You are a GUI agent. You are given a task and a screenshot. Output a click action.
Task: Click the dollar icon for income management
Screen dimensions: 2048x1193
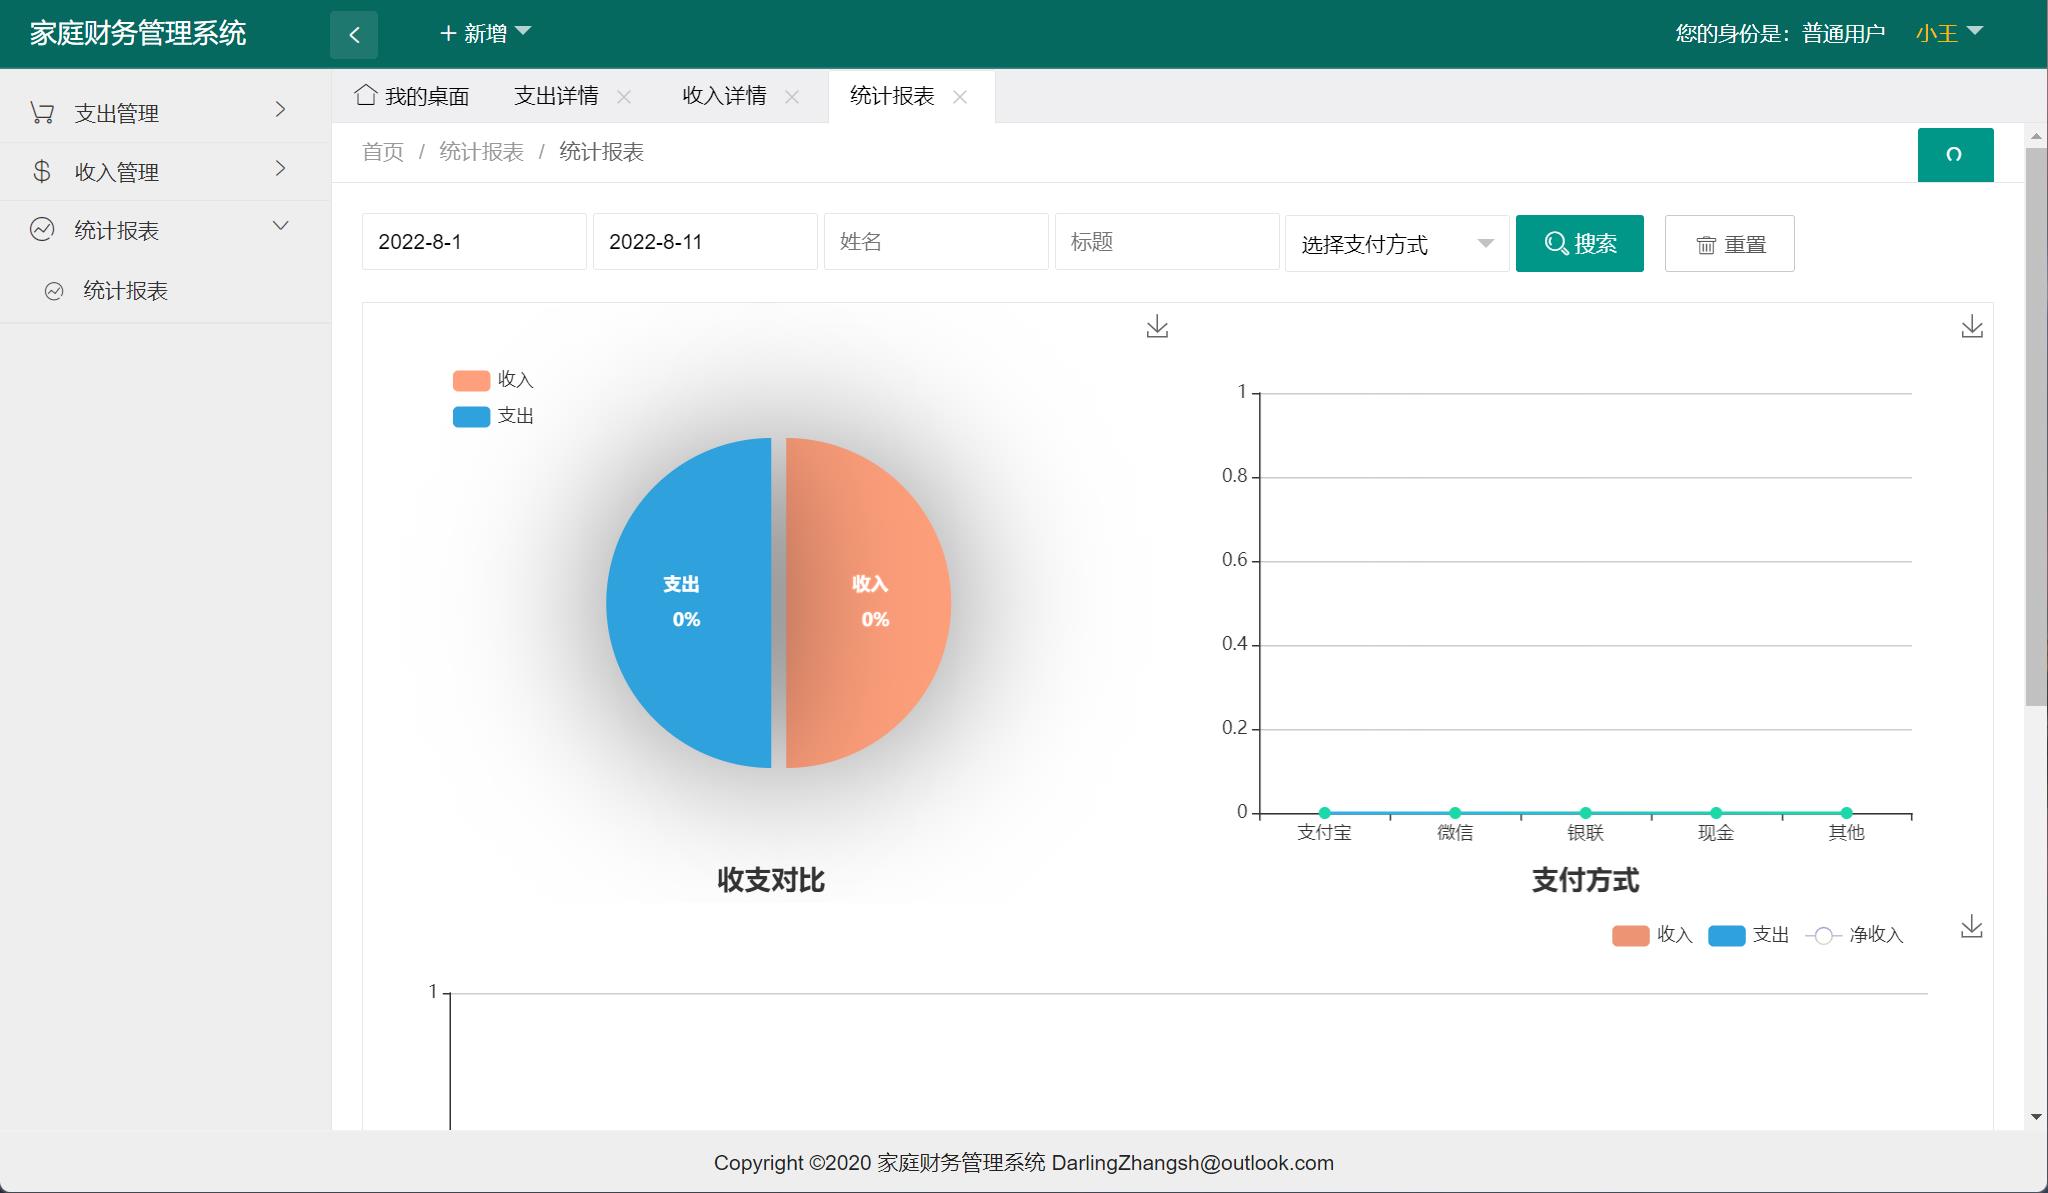42,171
